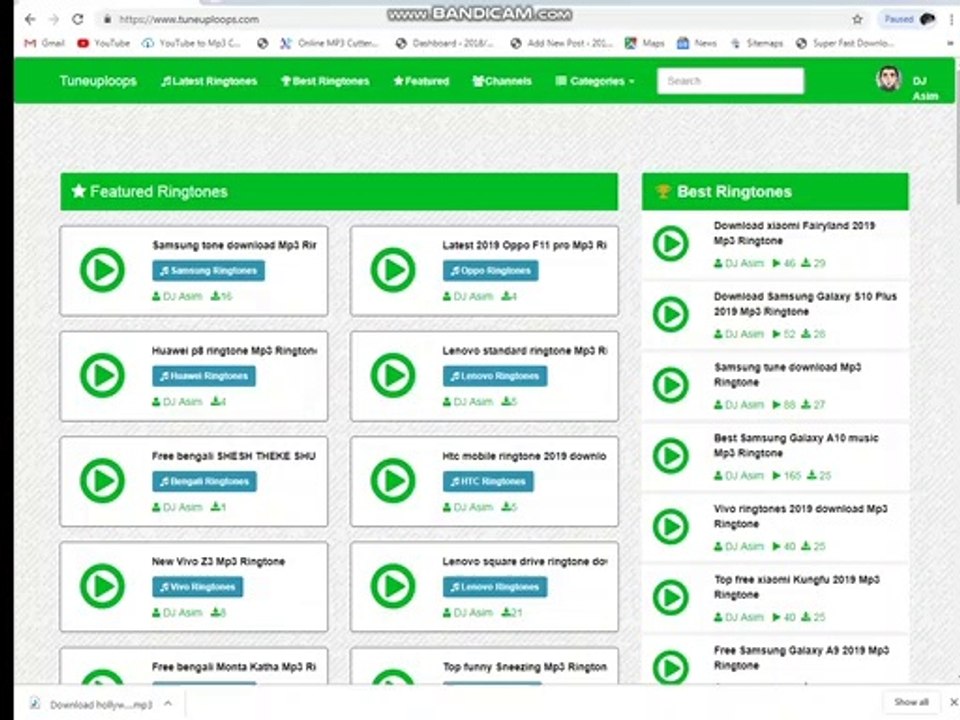Open Lenovo Ringtones tag under Lenovo square drive
Screen dimensions: 960x720
(x=495, y=587)
